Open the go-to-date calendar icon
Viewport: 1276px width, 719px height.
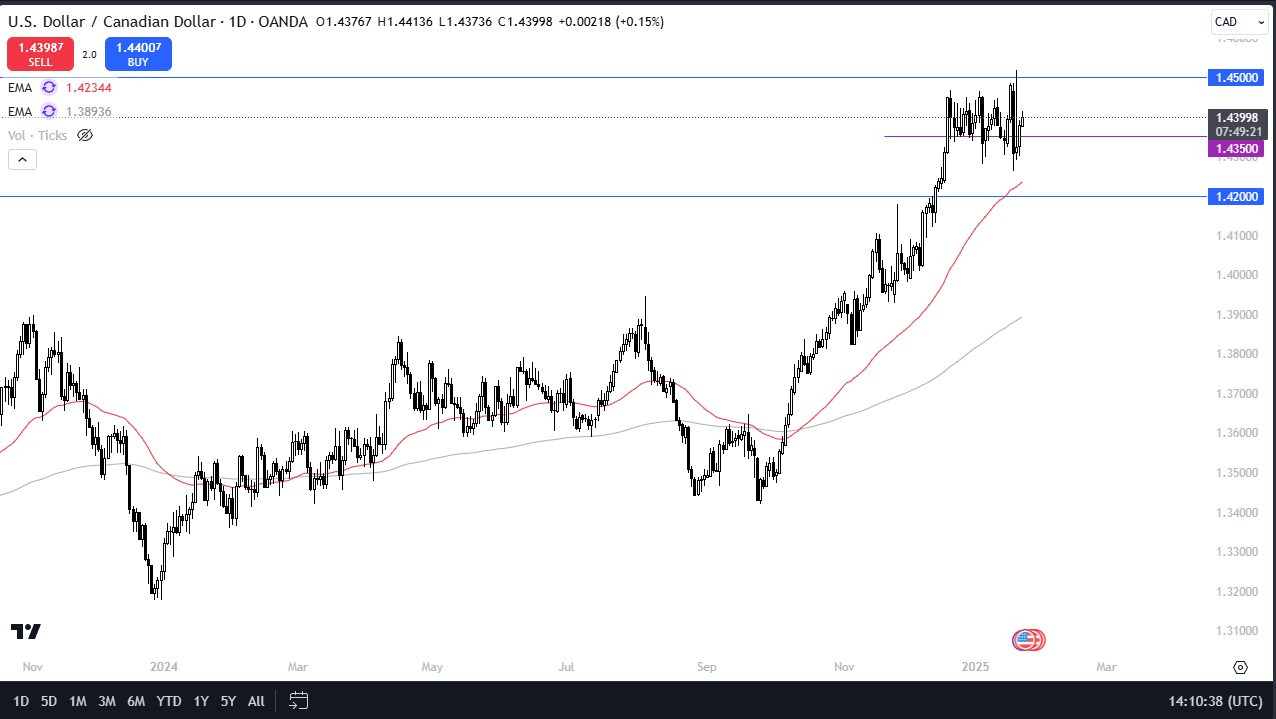(x=298, y=701)
